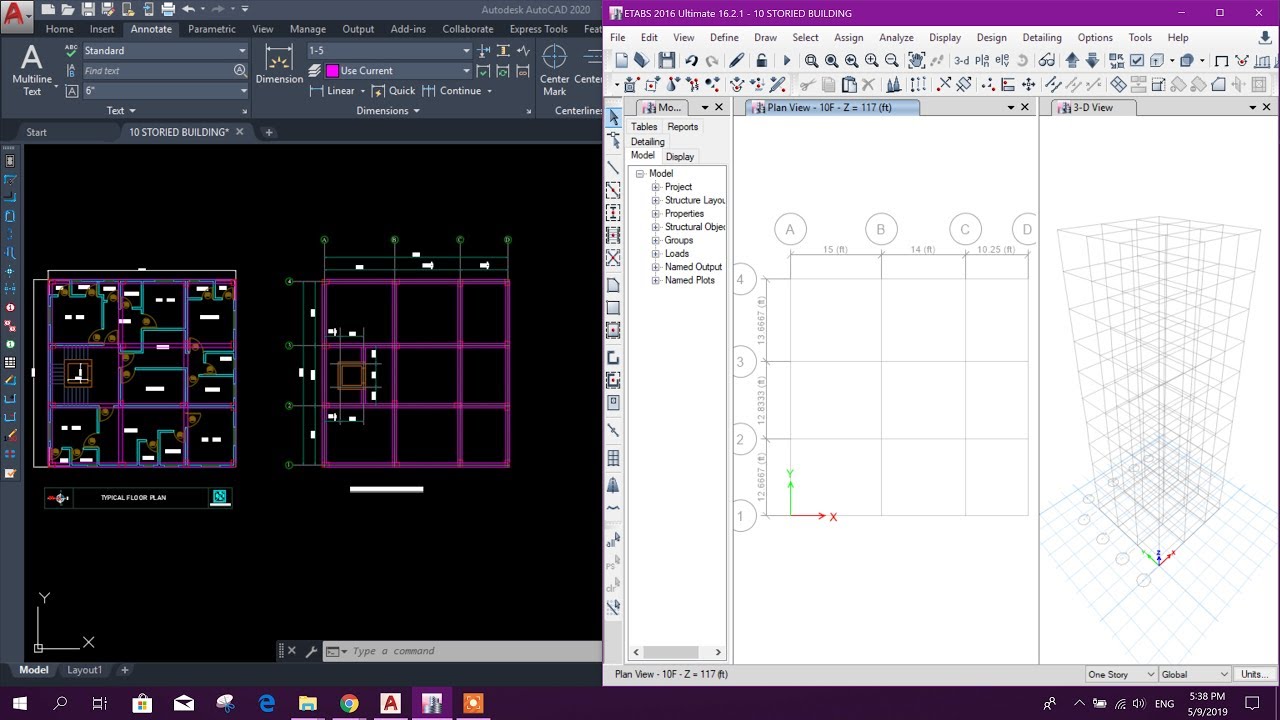Save the ETABS model with the disk icon

coord(667,62)
